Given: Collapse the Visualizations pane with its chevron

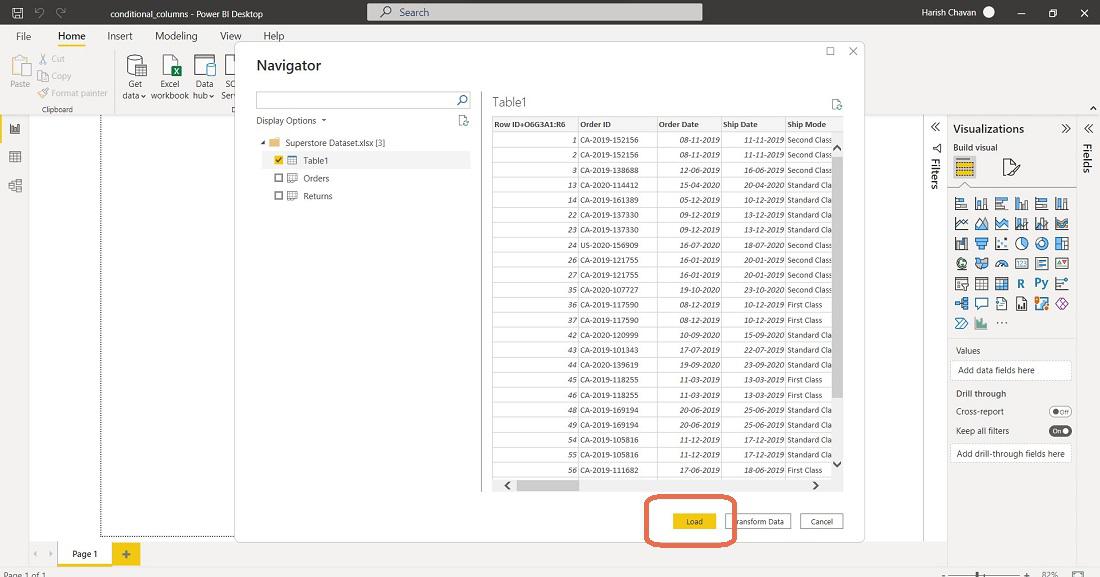Looking at the screenshot, I should [x=1066, y=128].
